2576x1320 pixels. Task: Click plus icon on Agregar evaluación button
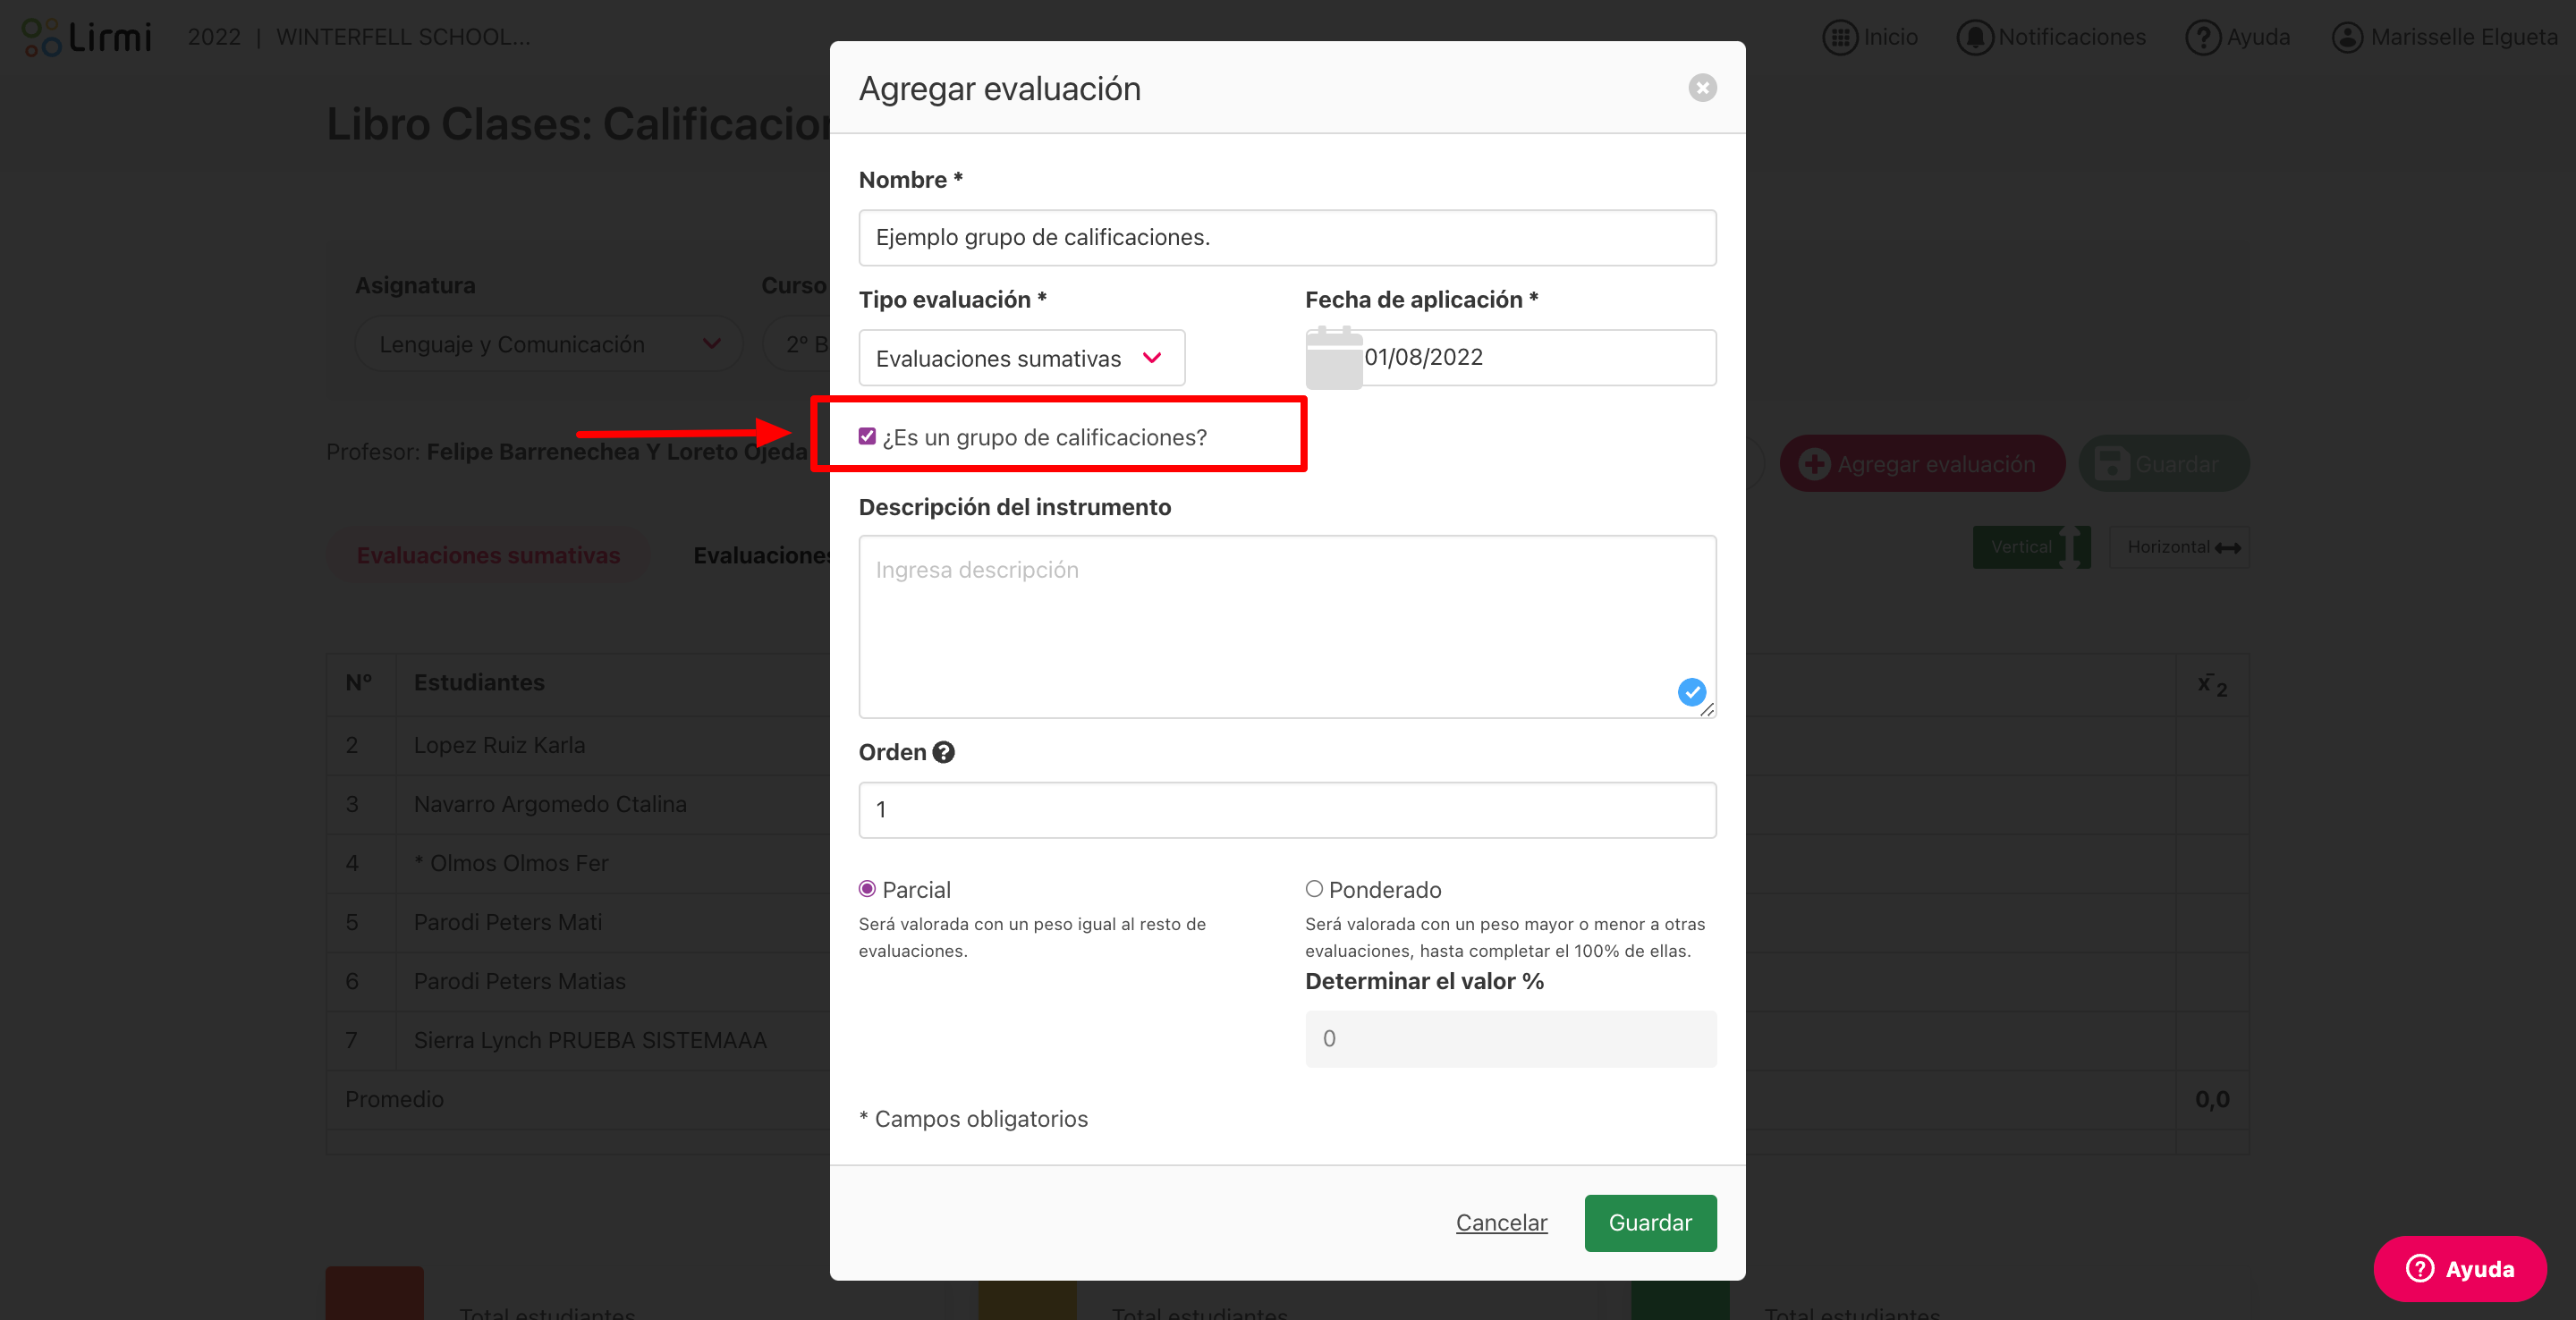pos(1813,464)
